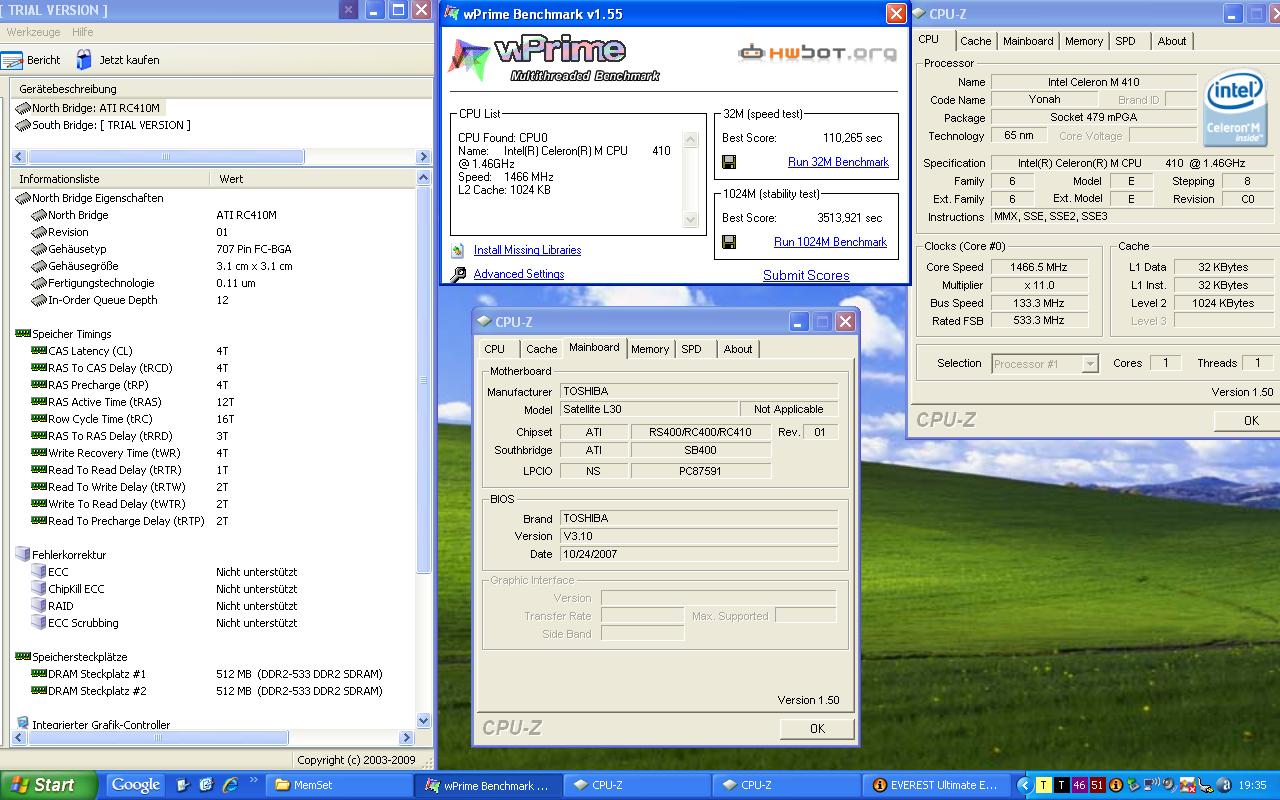Viewport: 1280px width, 800px height.
Task: Click the Advanced Settings wrench icon
Action: [458, 274]
